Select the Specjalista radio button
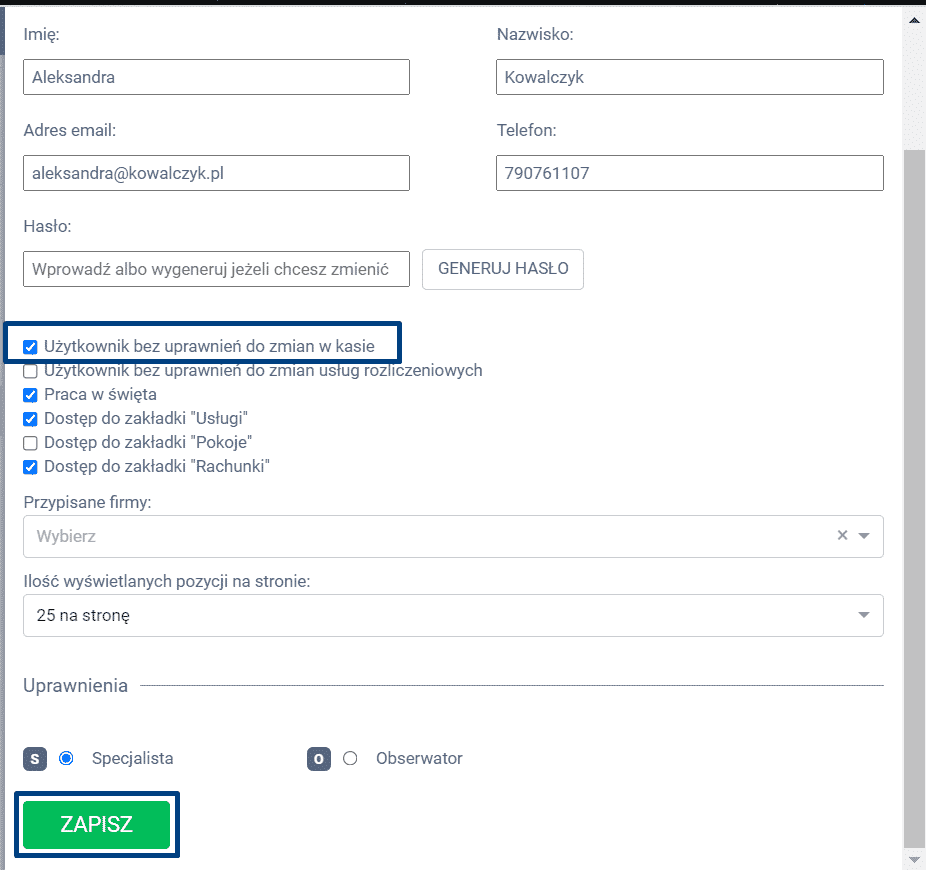 tap(67, 759)
